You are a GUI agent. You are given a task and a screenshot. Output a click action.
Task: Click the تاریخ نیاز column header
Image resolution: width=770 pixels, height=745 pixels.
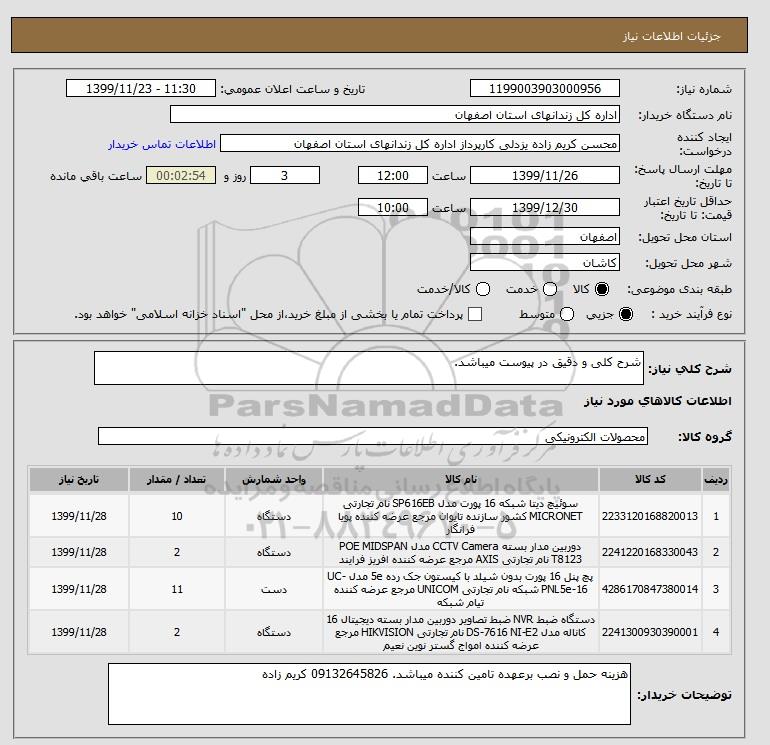79,479
